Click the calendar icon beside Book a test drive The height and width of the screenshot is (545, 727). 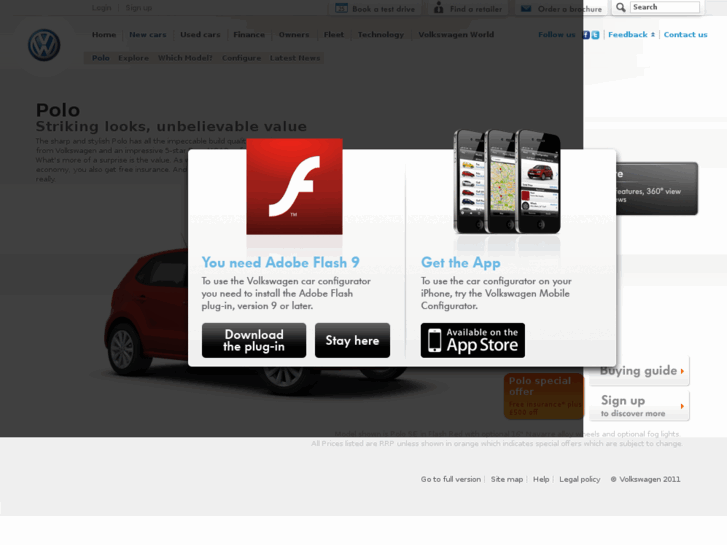coord(341,8)
